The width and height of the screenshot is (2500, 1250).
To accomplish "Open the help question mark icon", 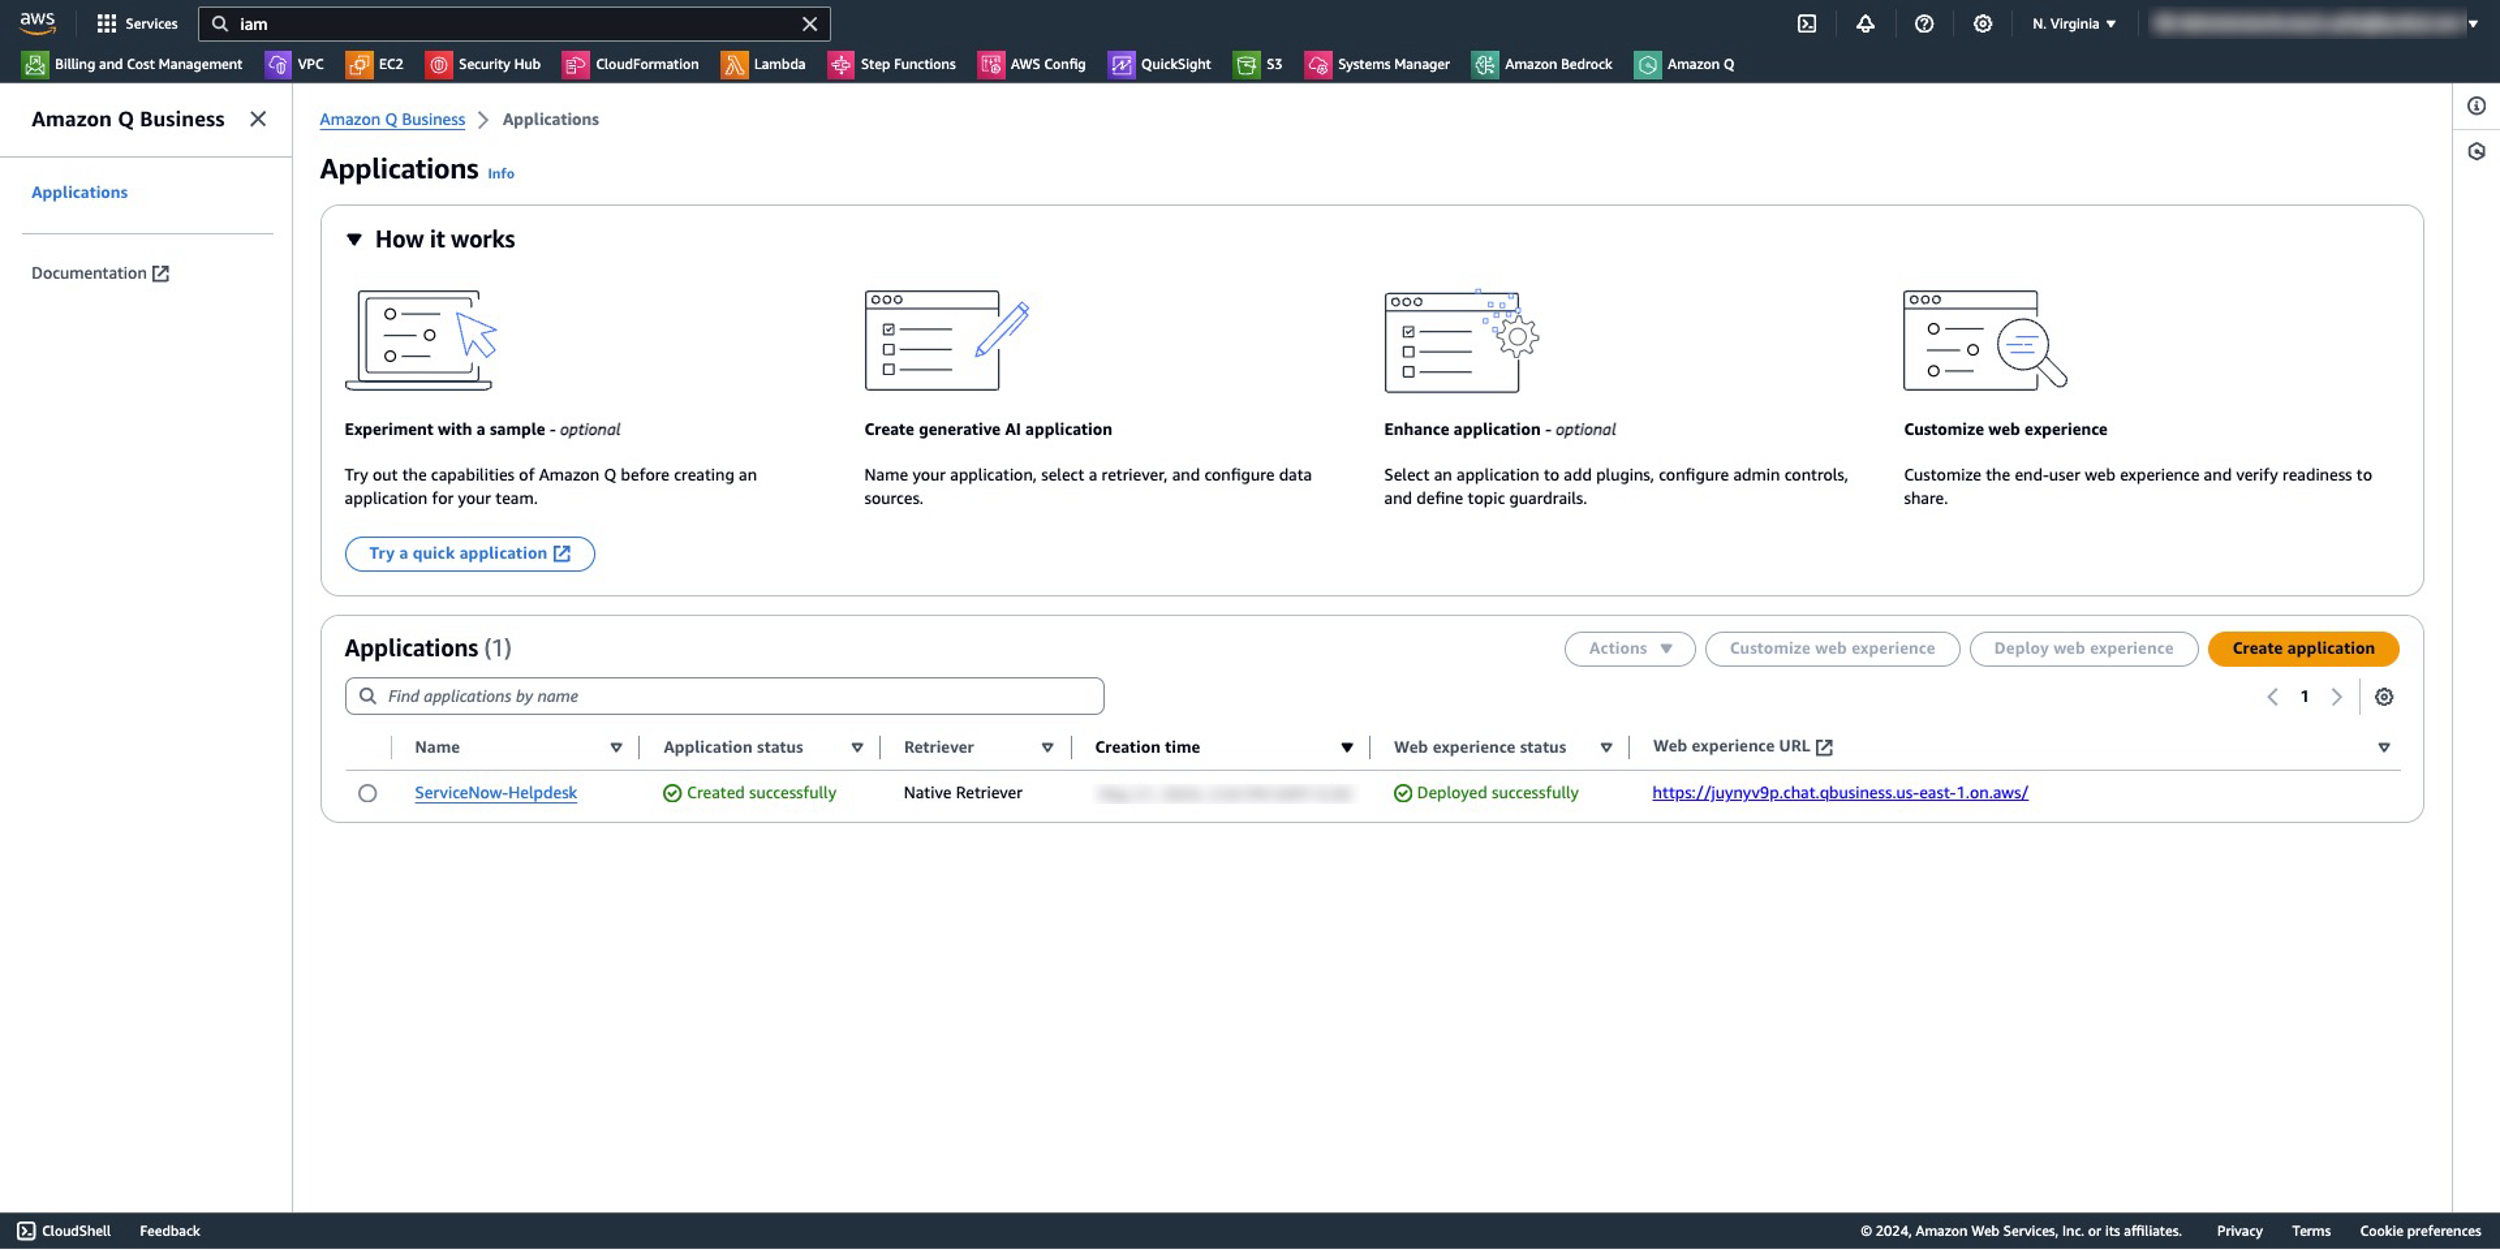I will click(1923, 24).
